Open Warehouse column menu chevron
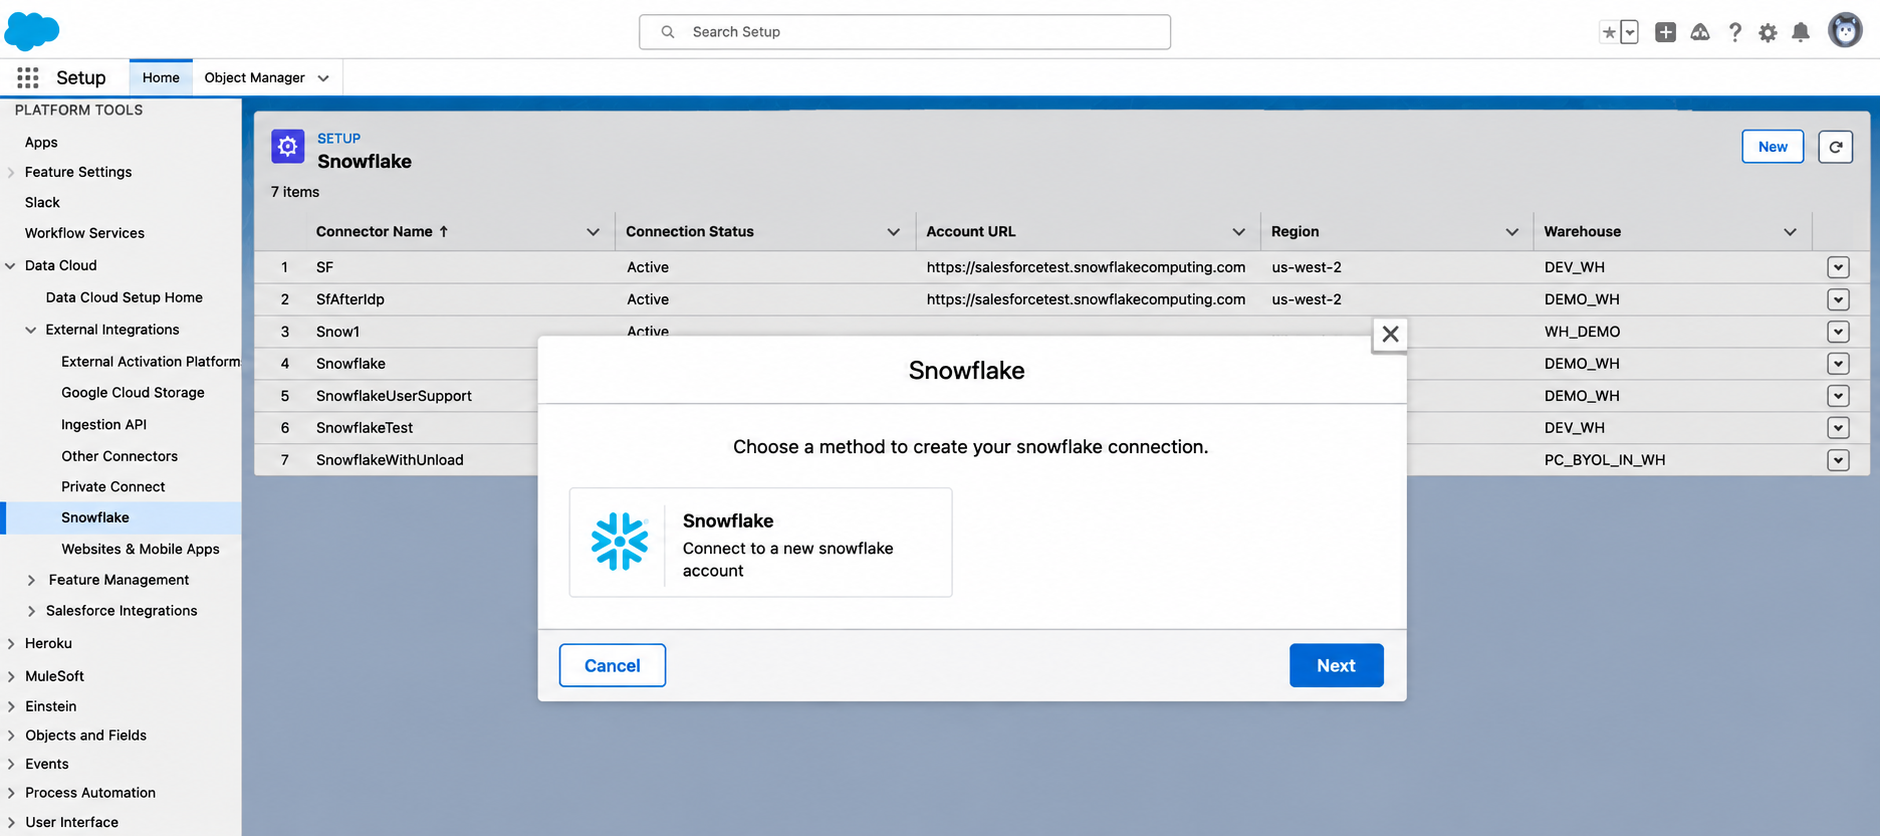The width and height of the screenshot is (1880, 836). [1790, 232]
